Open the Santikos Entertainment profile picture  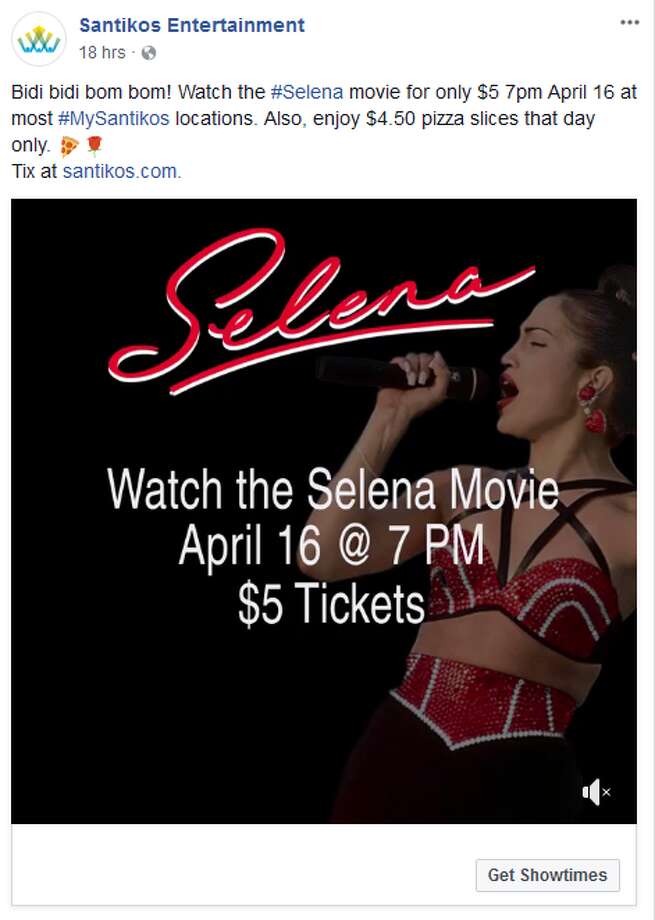pos(39,39)
